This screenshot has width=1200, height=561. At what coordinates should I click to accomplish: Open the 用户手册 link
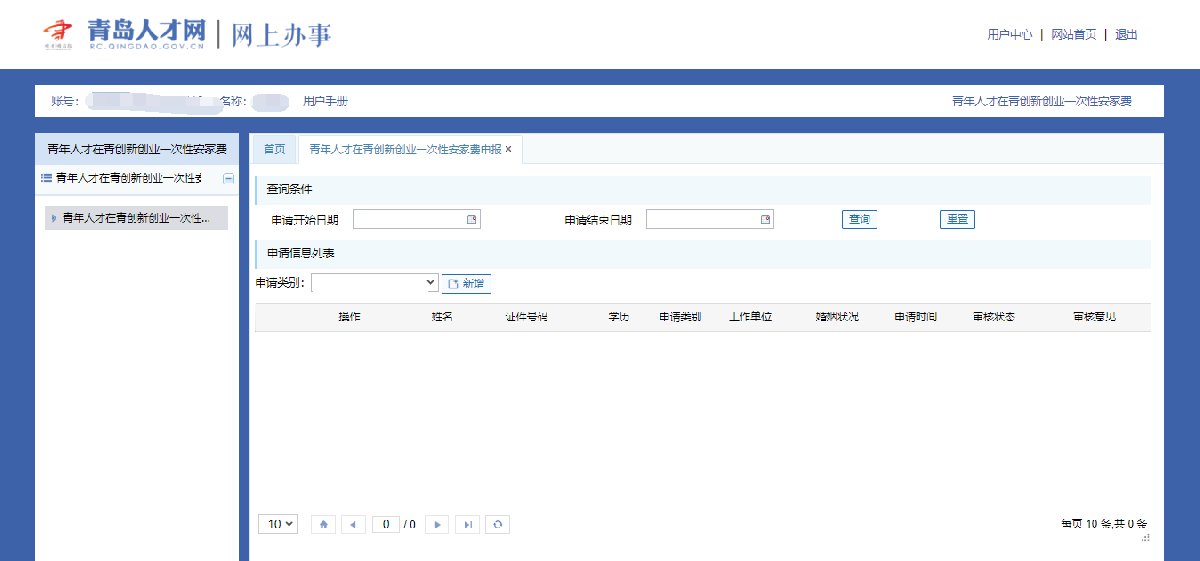coord(325,101)
